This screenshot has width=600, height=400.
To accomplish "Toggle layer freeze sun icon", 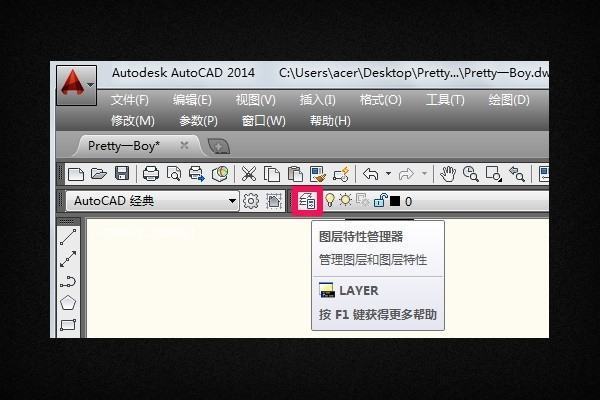I will coord(345,201).
